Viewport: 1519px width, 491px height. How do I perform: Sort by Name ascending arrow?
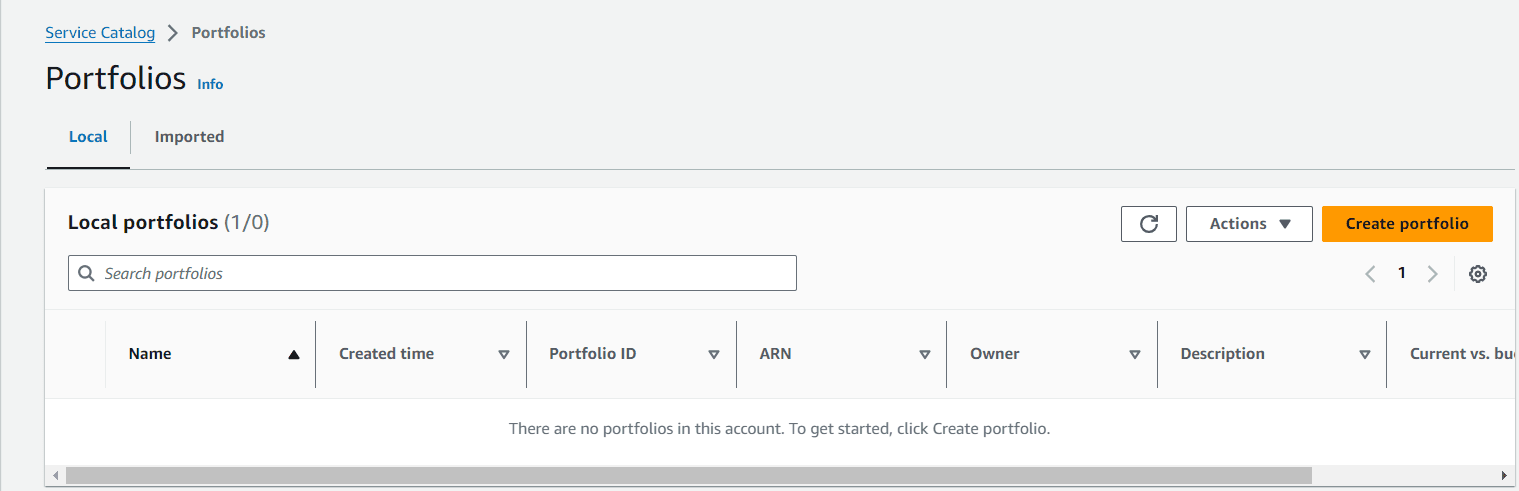(x=293, y=354)
